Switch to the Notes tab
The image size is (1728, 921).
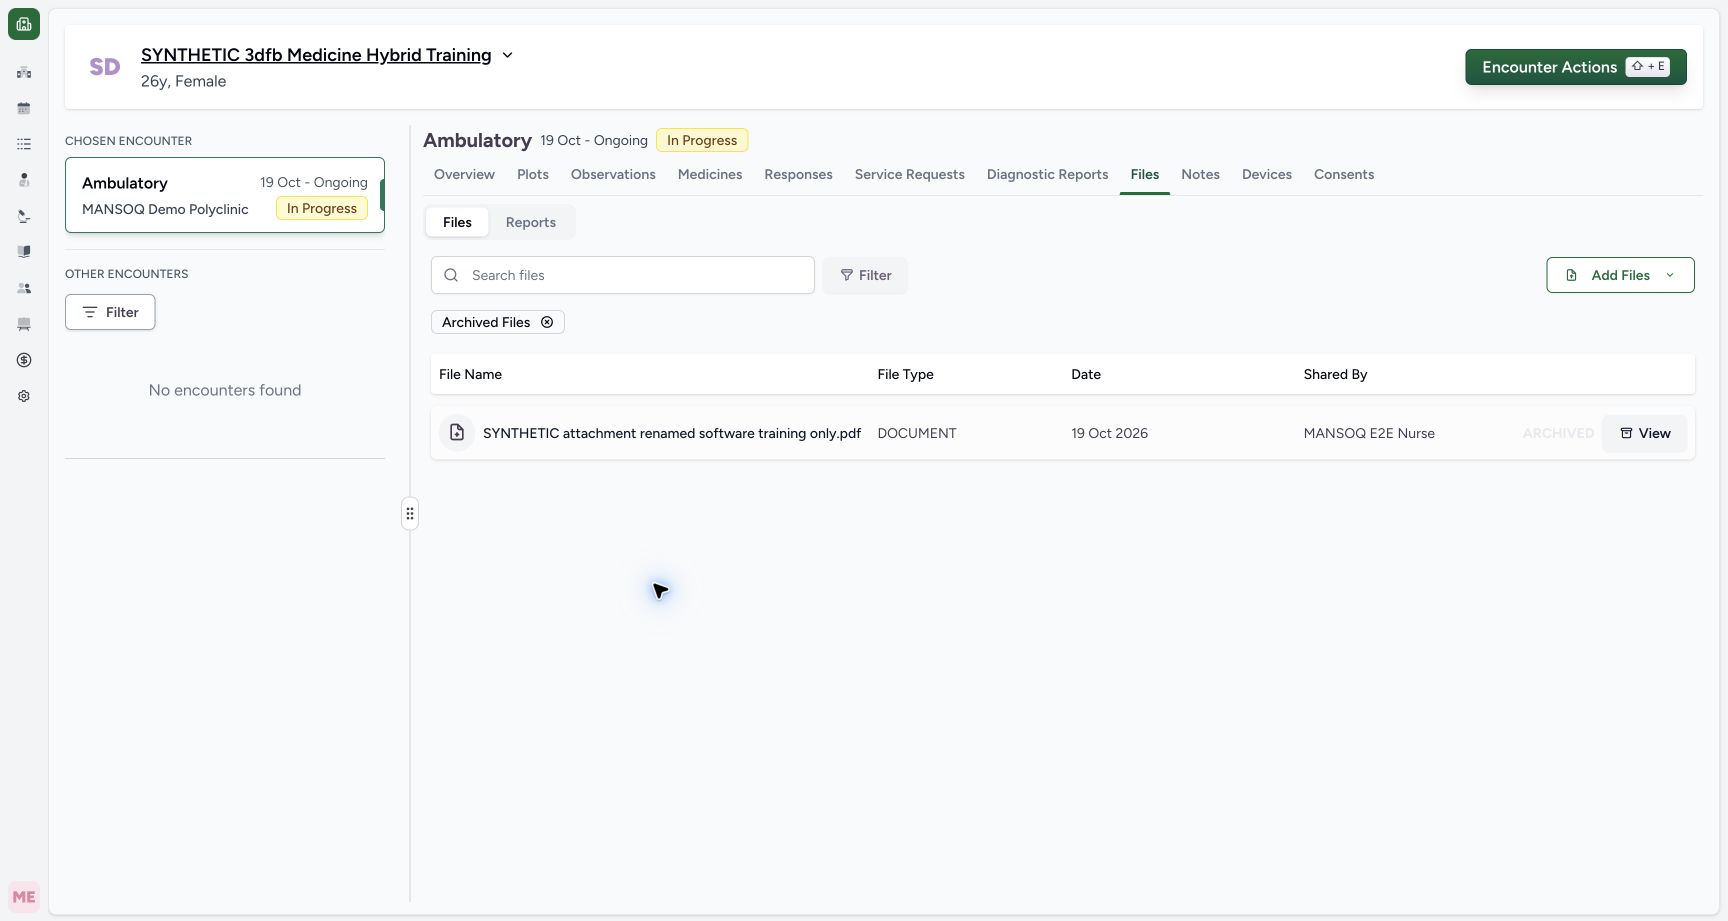1200,174
